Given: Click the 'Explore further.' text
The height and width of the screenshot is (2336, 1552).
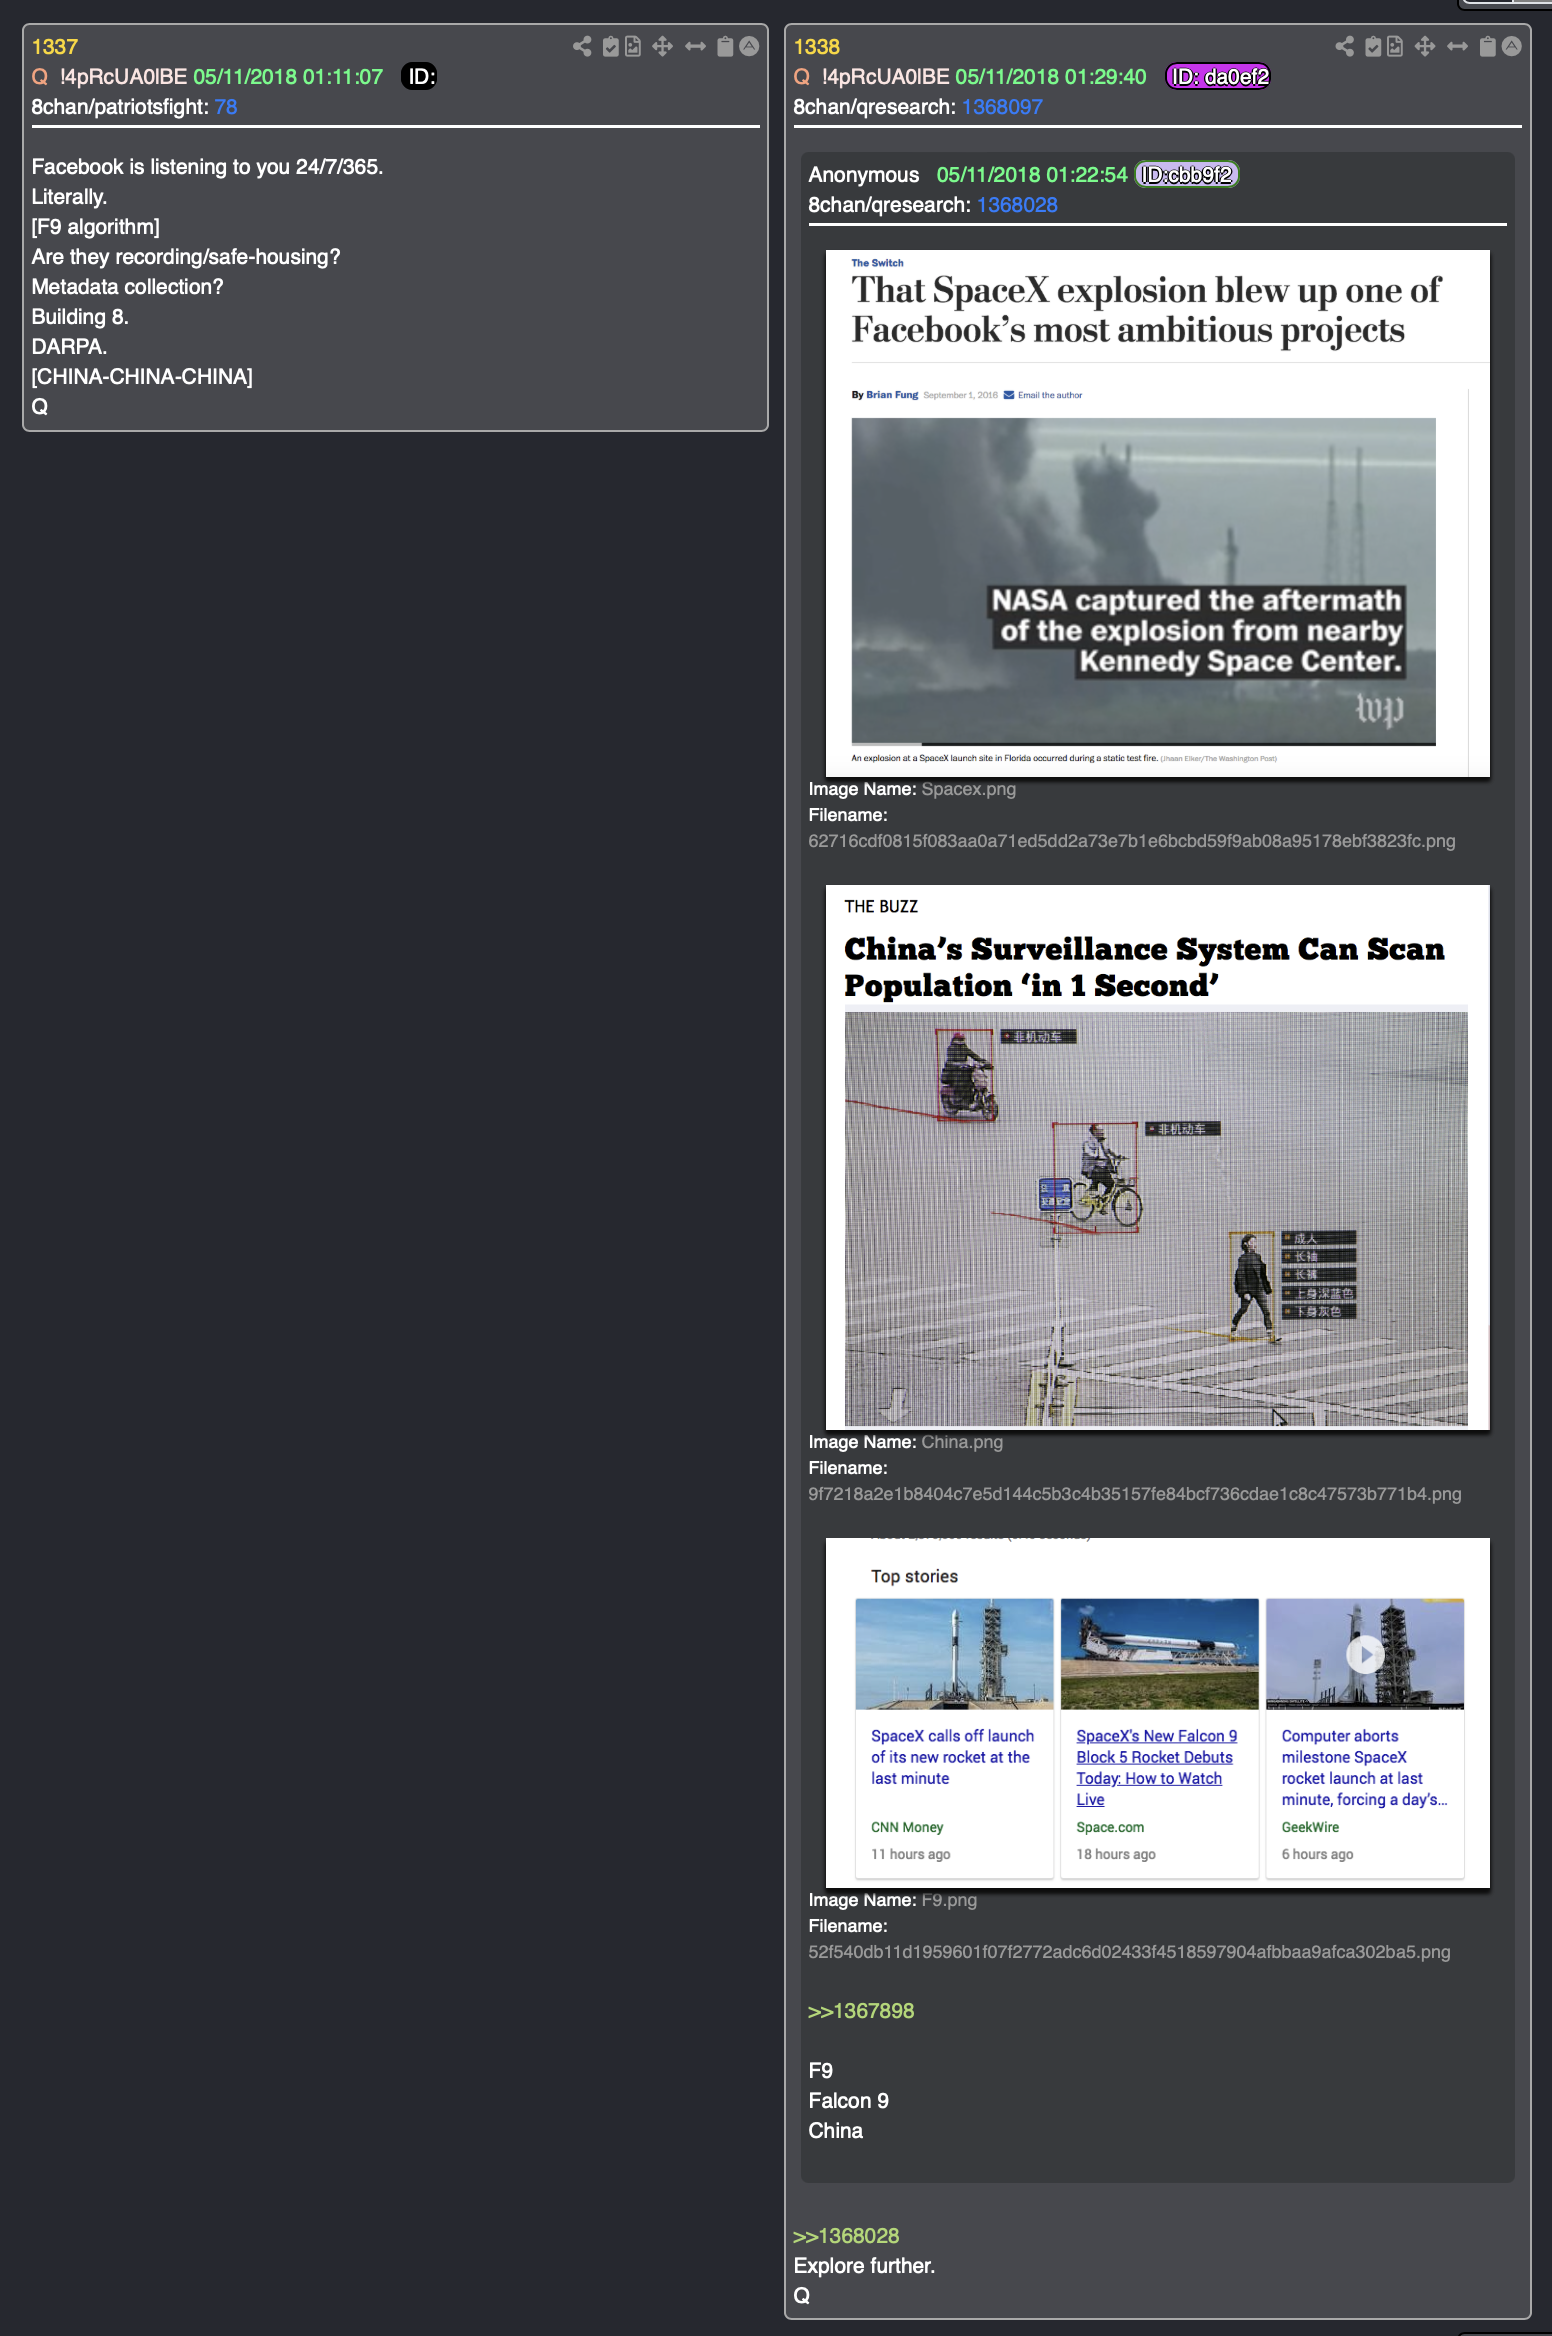Looking at the screenshot, I should pos(864,2266).
